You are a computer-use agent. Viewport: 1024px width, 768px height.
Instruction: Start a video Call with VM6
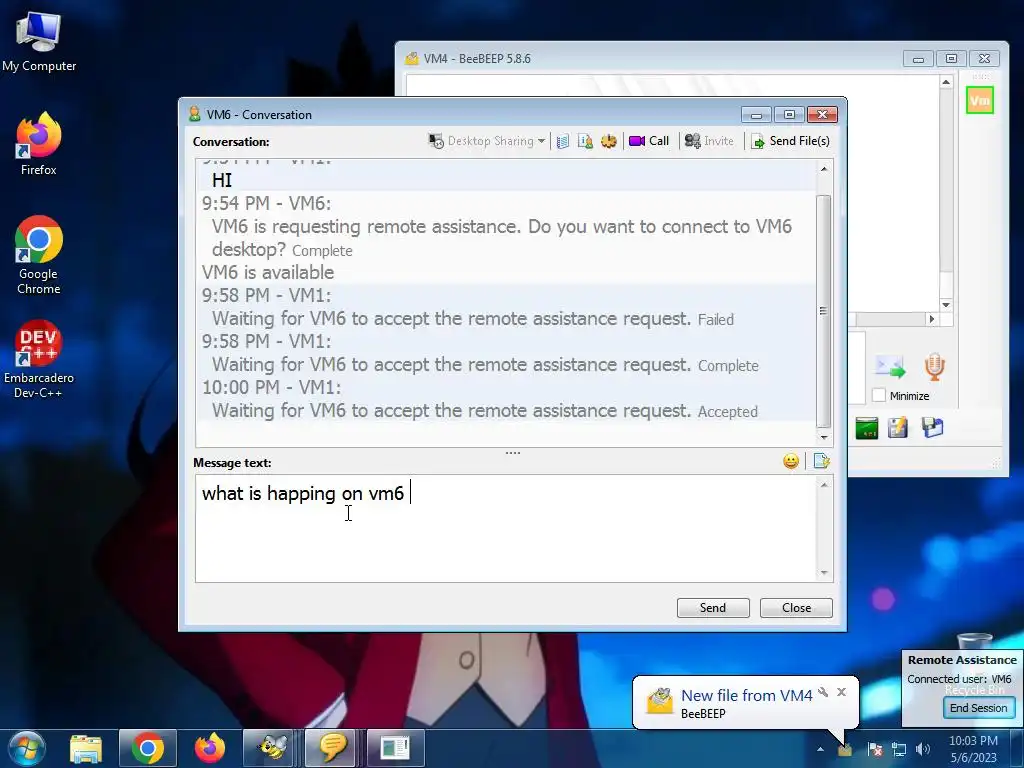[x=648, y=141]
